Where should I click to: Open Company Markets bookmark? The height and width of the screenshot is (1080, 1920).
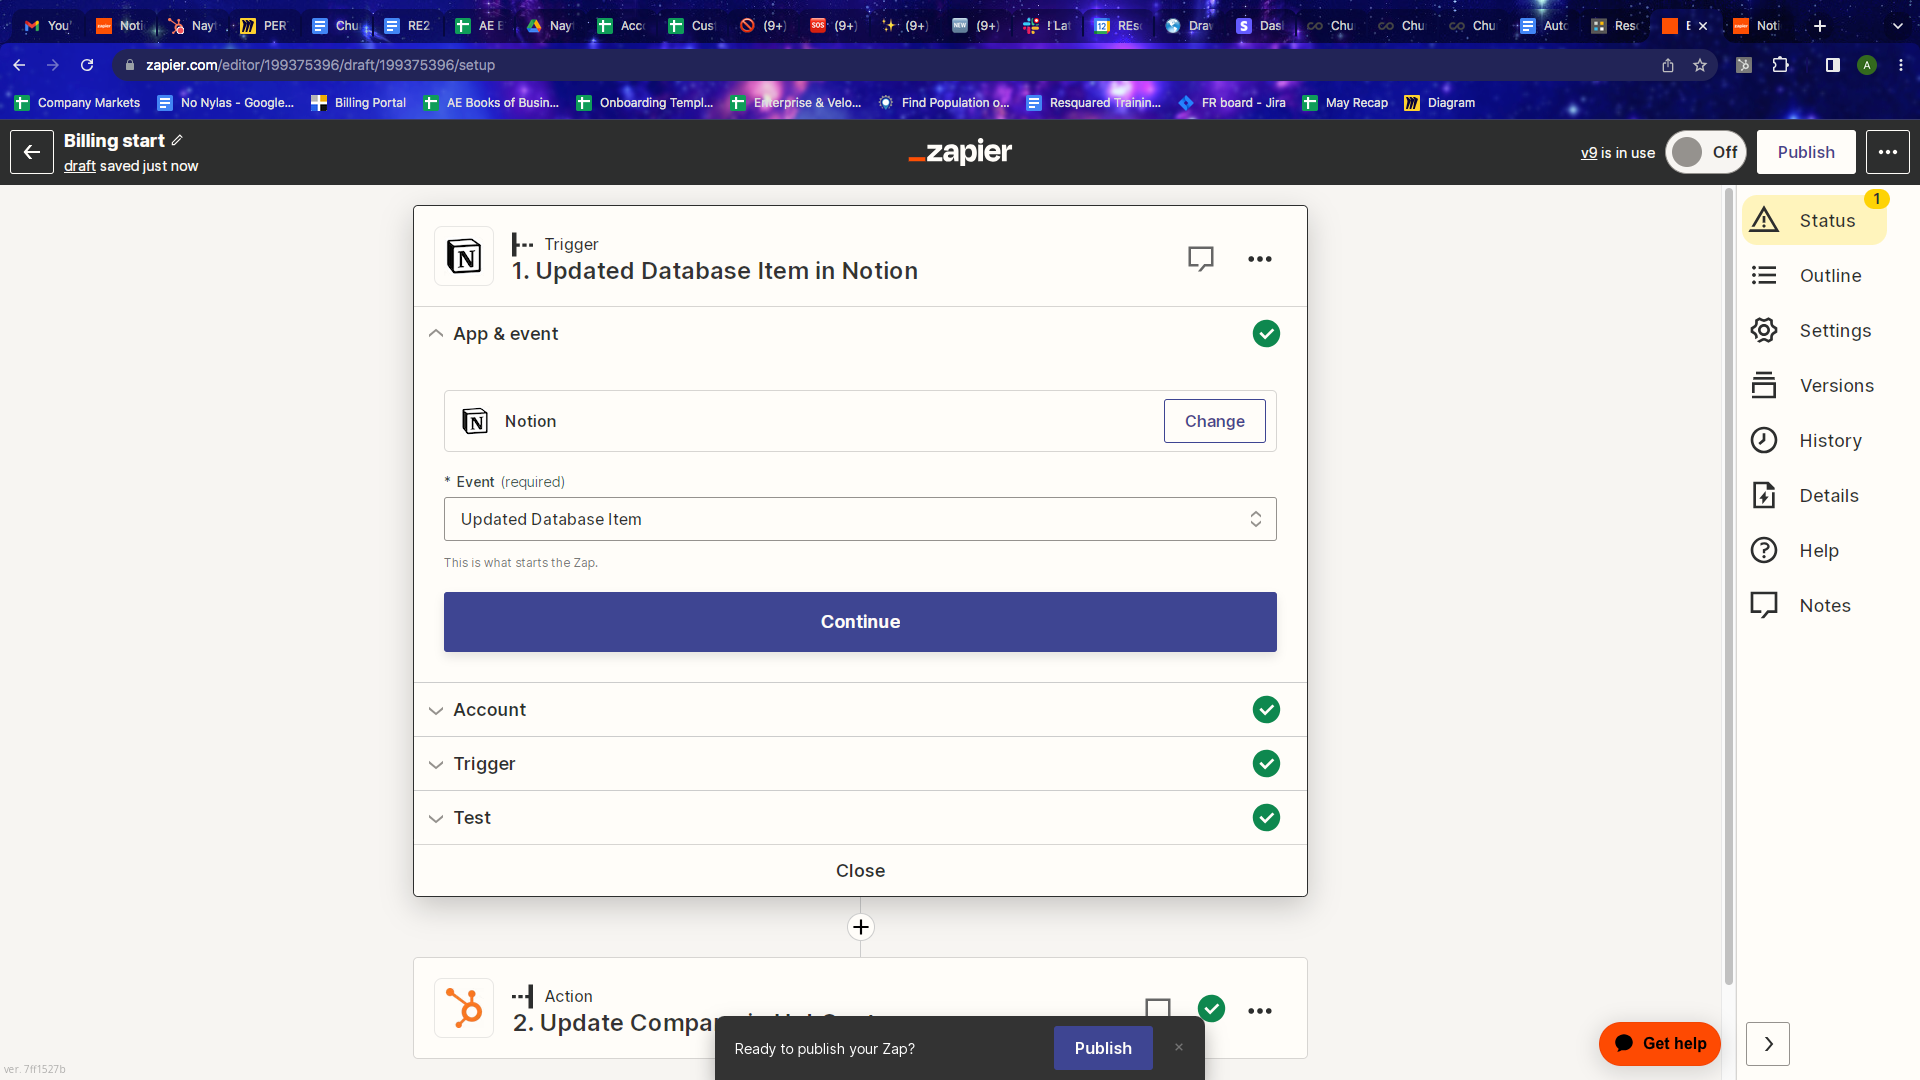point(78,103)
